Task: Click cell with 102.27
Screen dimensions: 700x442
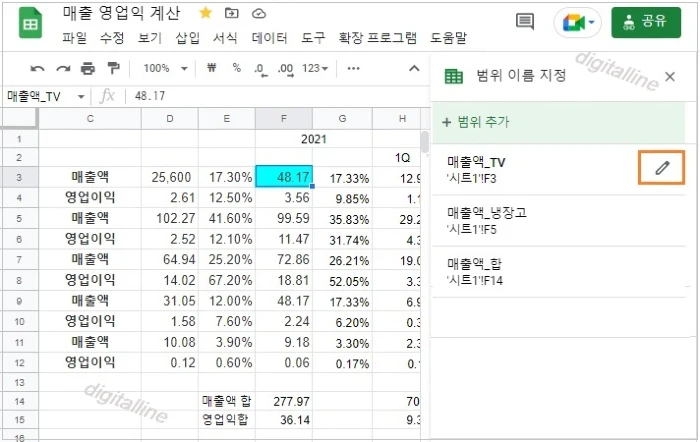Action: (x=170, y=218)
